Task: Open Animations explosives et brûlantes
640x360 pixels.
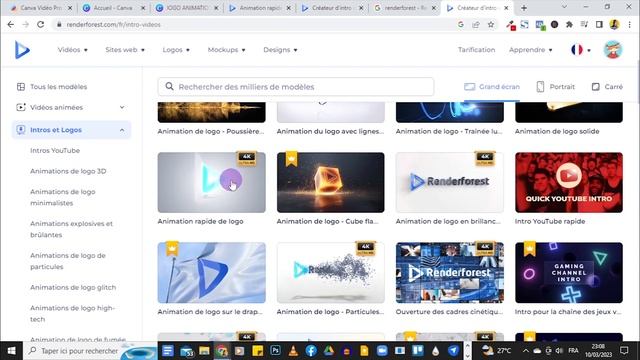Action: click(x=71, y=229)
